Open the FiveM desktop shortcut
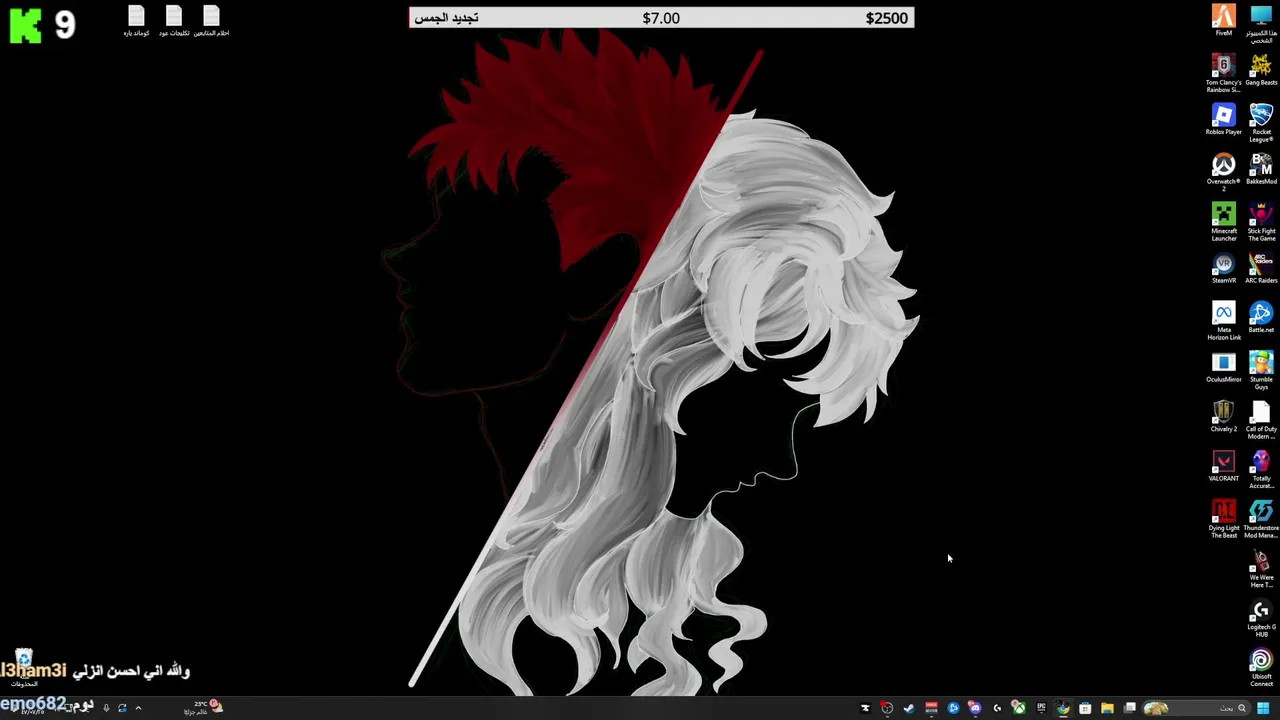Image resolution: width=1280 pixels, height=720 pixels. (1223, 20)
